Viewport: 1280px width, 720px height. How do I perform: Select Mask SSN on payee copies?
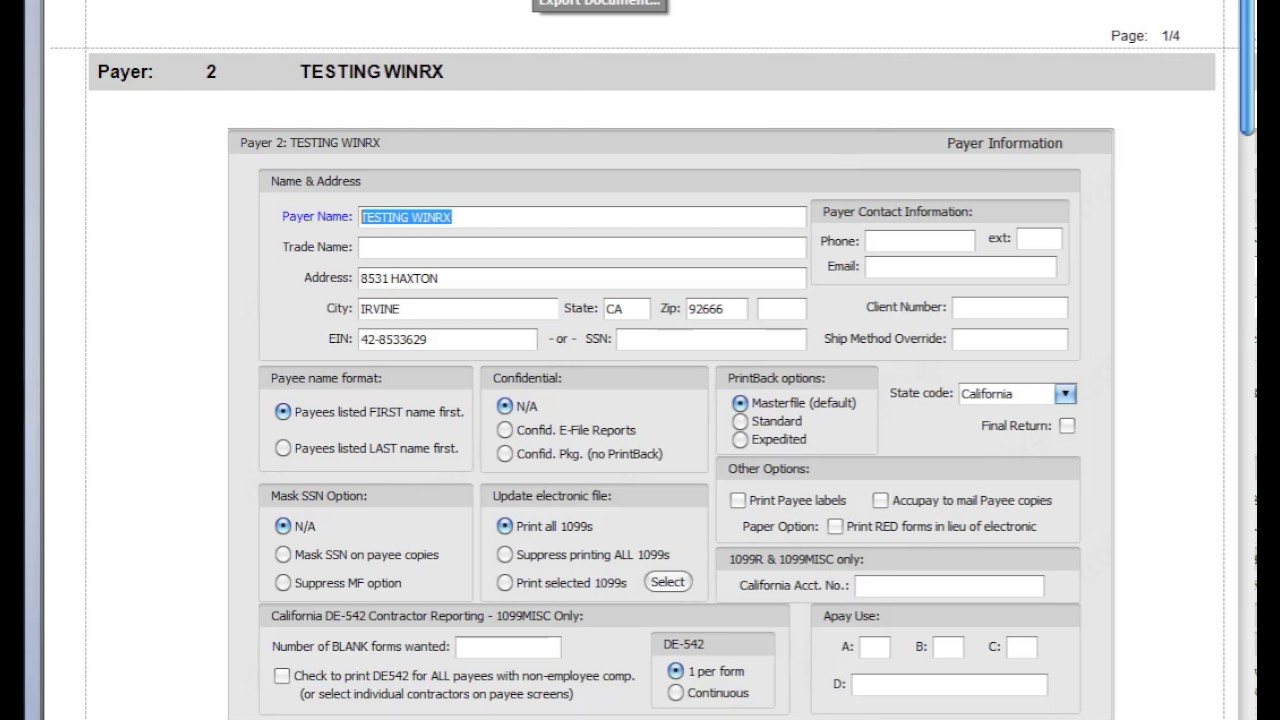283,555
